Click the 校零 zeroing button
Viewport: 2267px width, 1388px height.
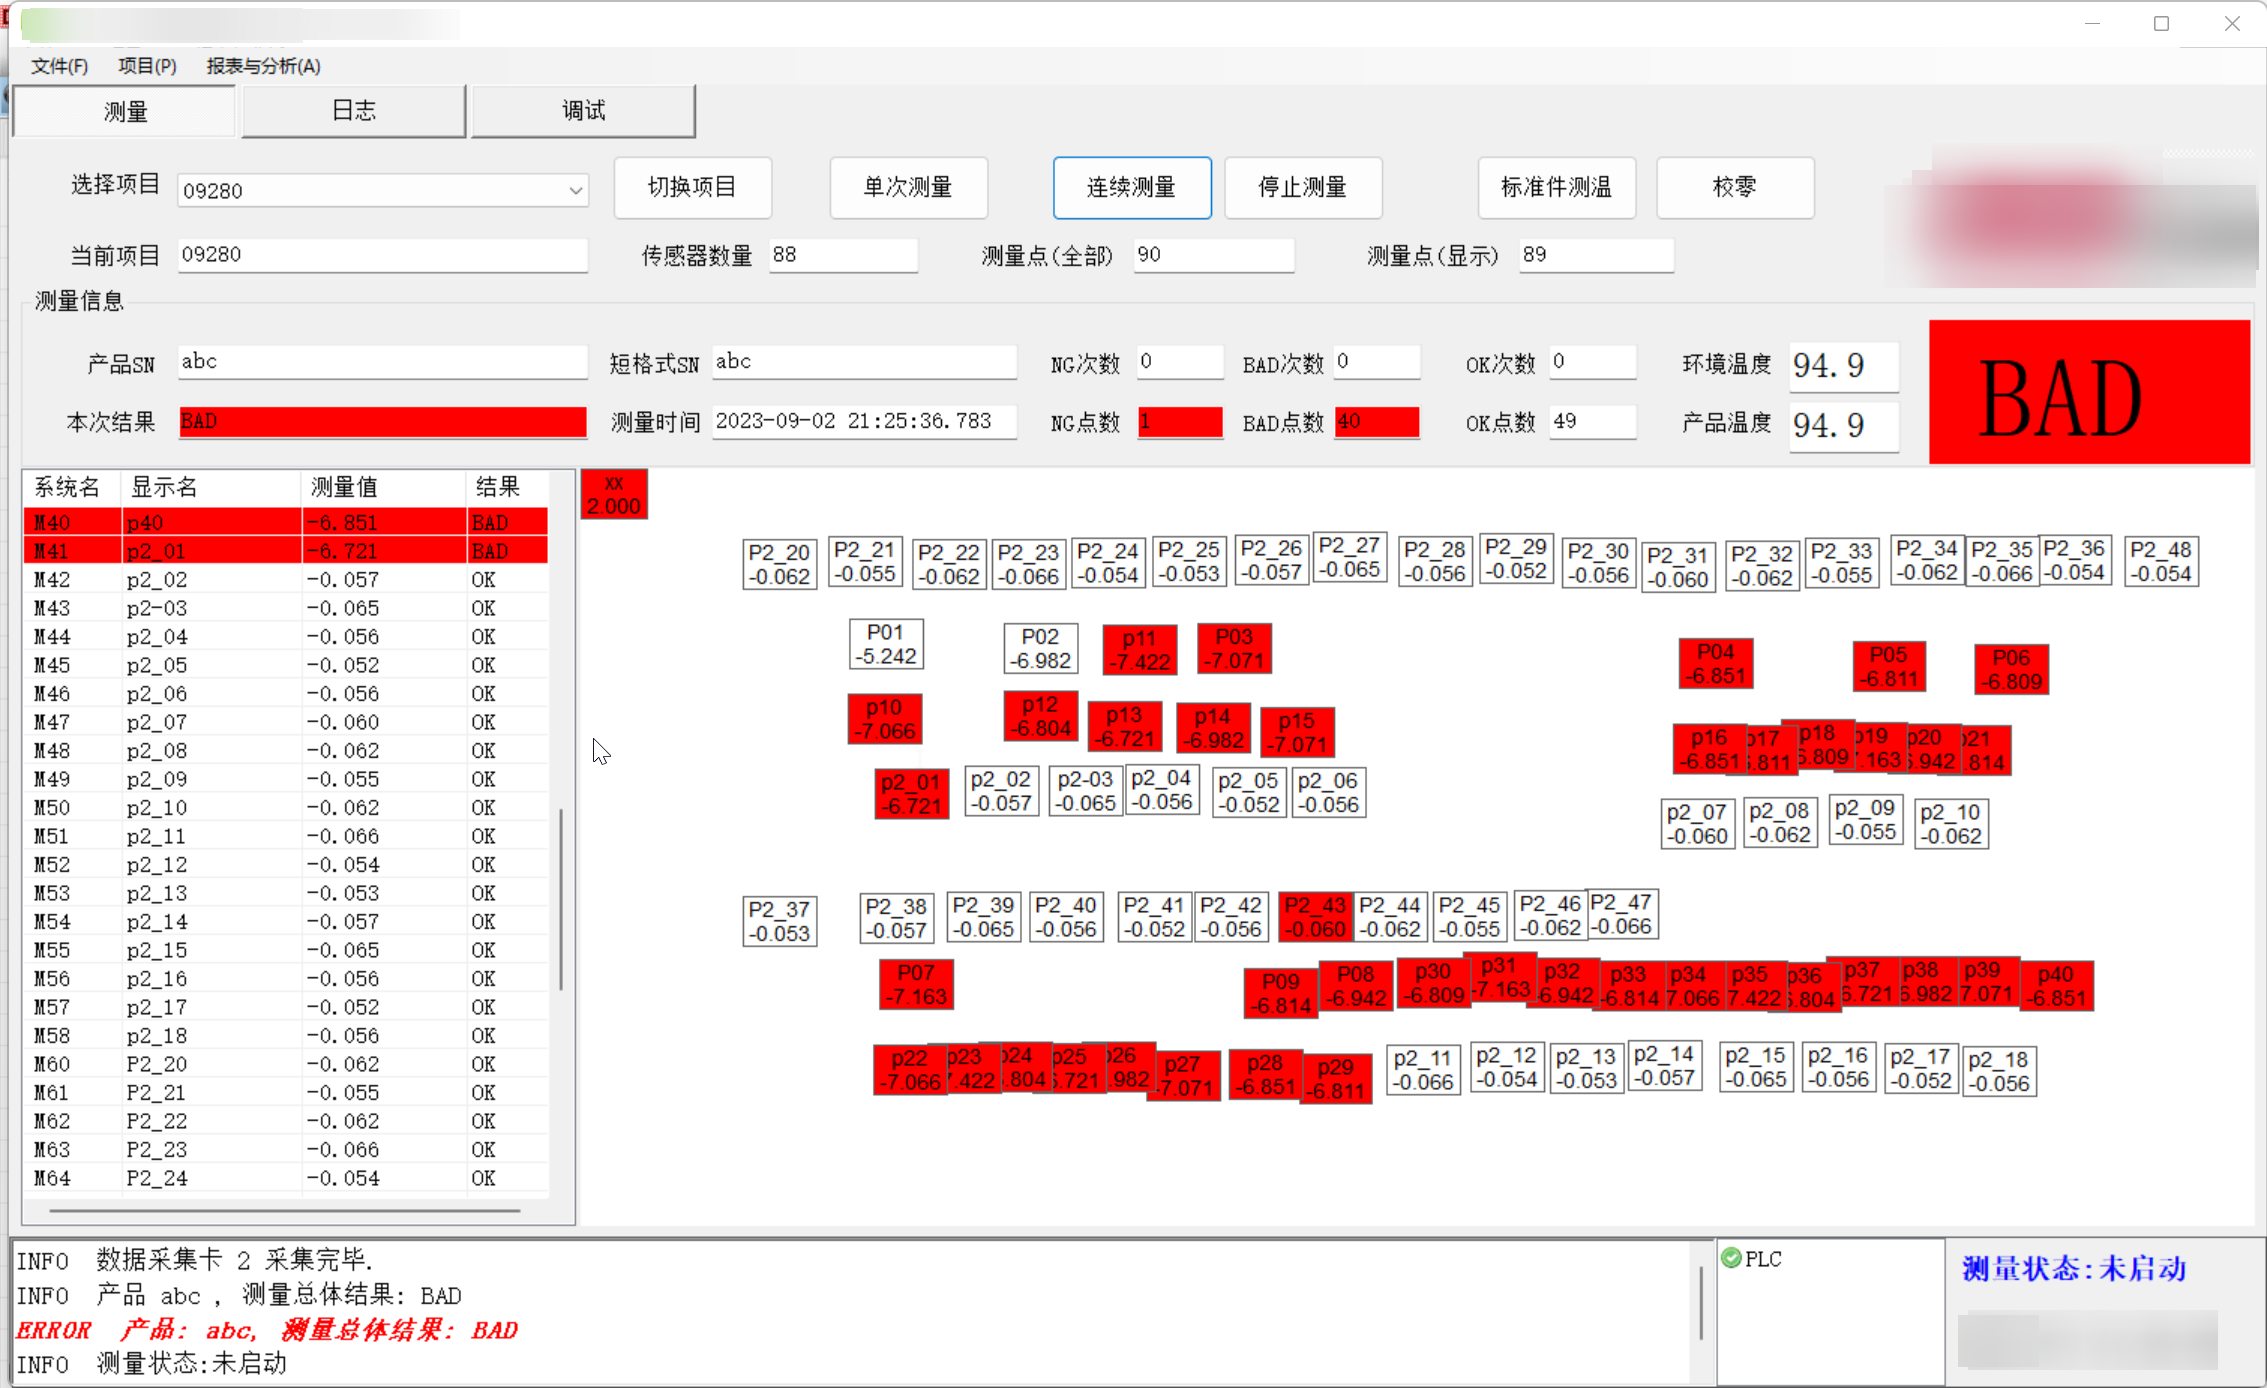tap(1735, 187)
